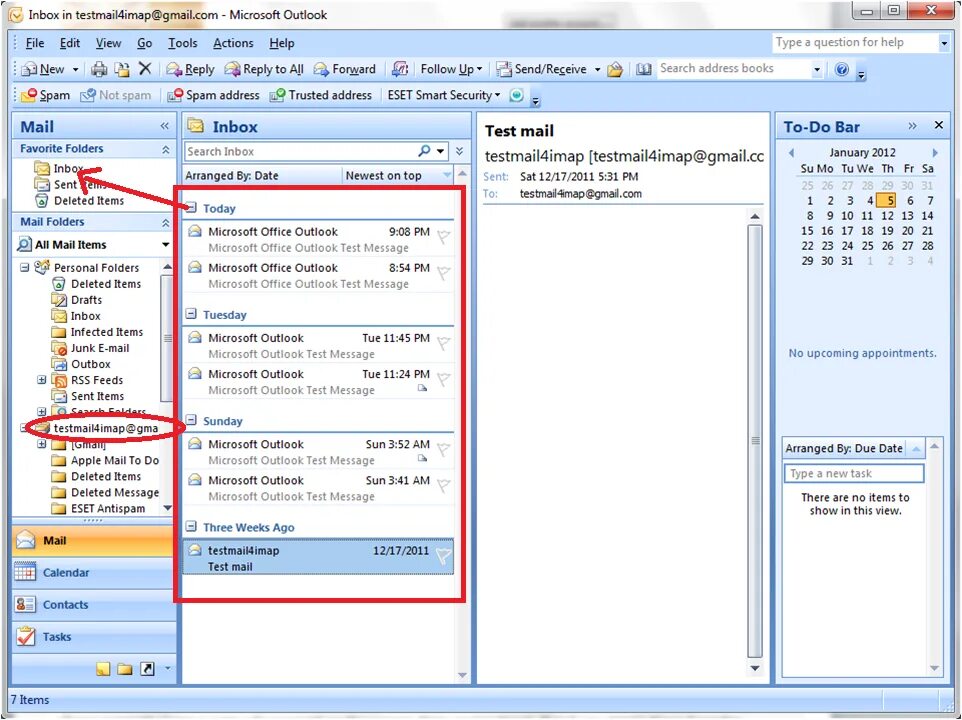Open the search address books dropdown arrow

[817, 70]
